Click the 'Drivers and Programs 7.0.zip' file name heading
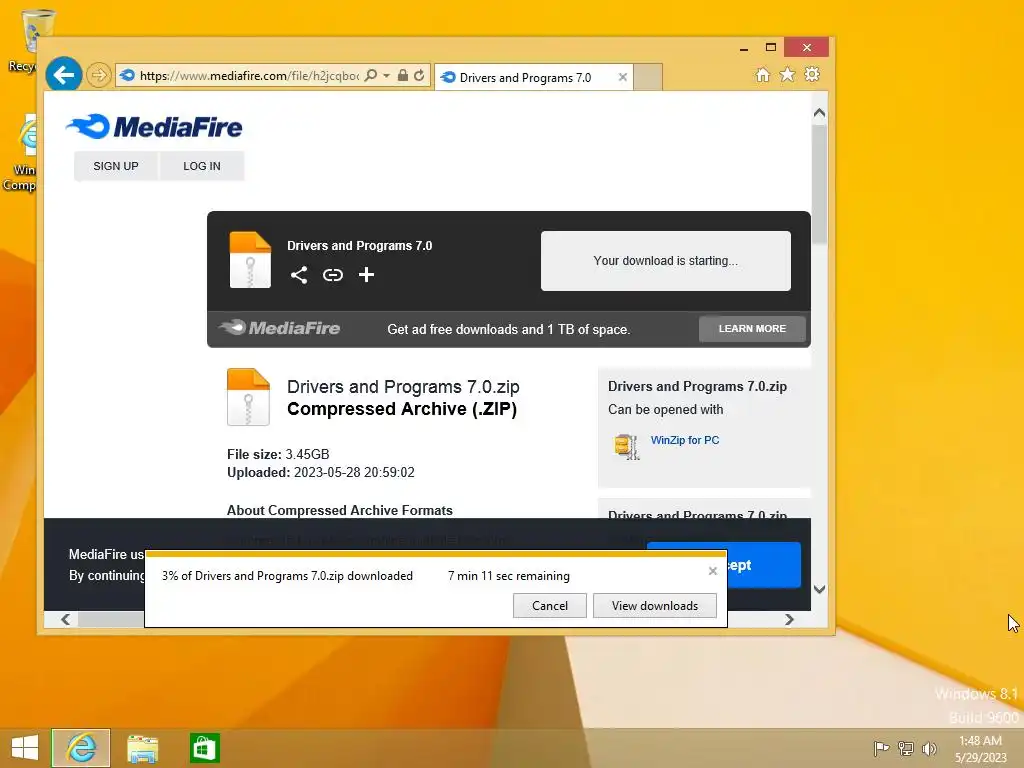Viewport: 1024px width, 768px height. click(403, 387)
